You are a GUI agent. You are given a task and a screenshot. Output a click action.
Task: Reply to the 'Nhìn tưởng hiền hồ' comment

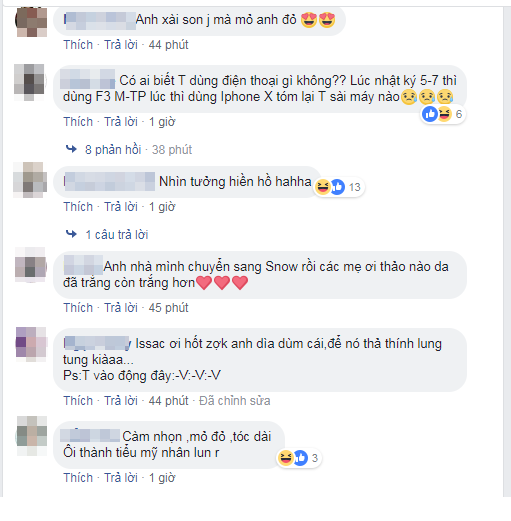click(121, 207)
